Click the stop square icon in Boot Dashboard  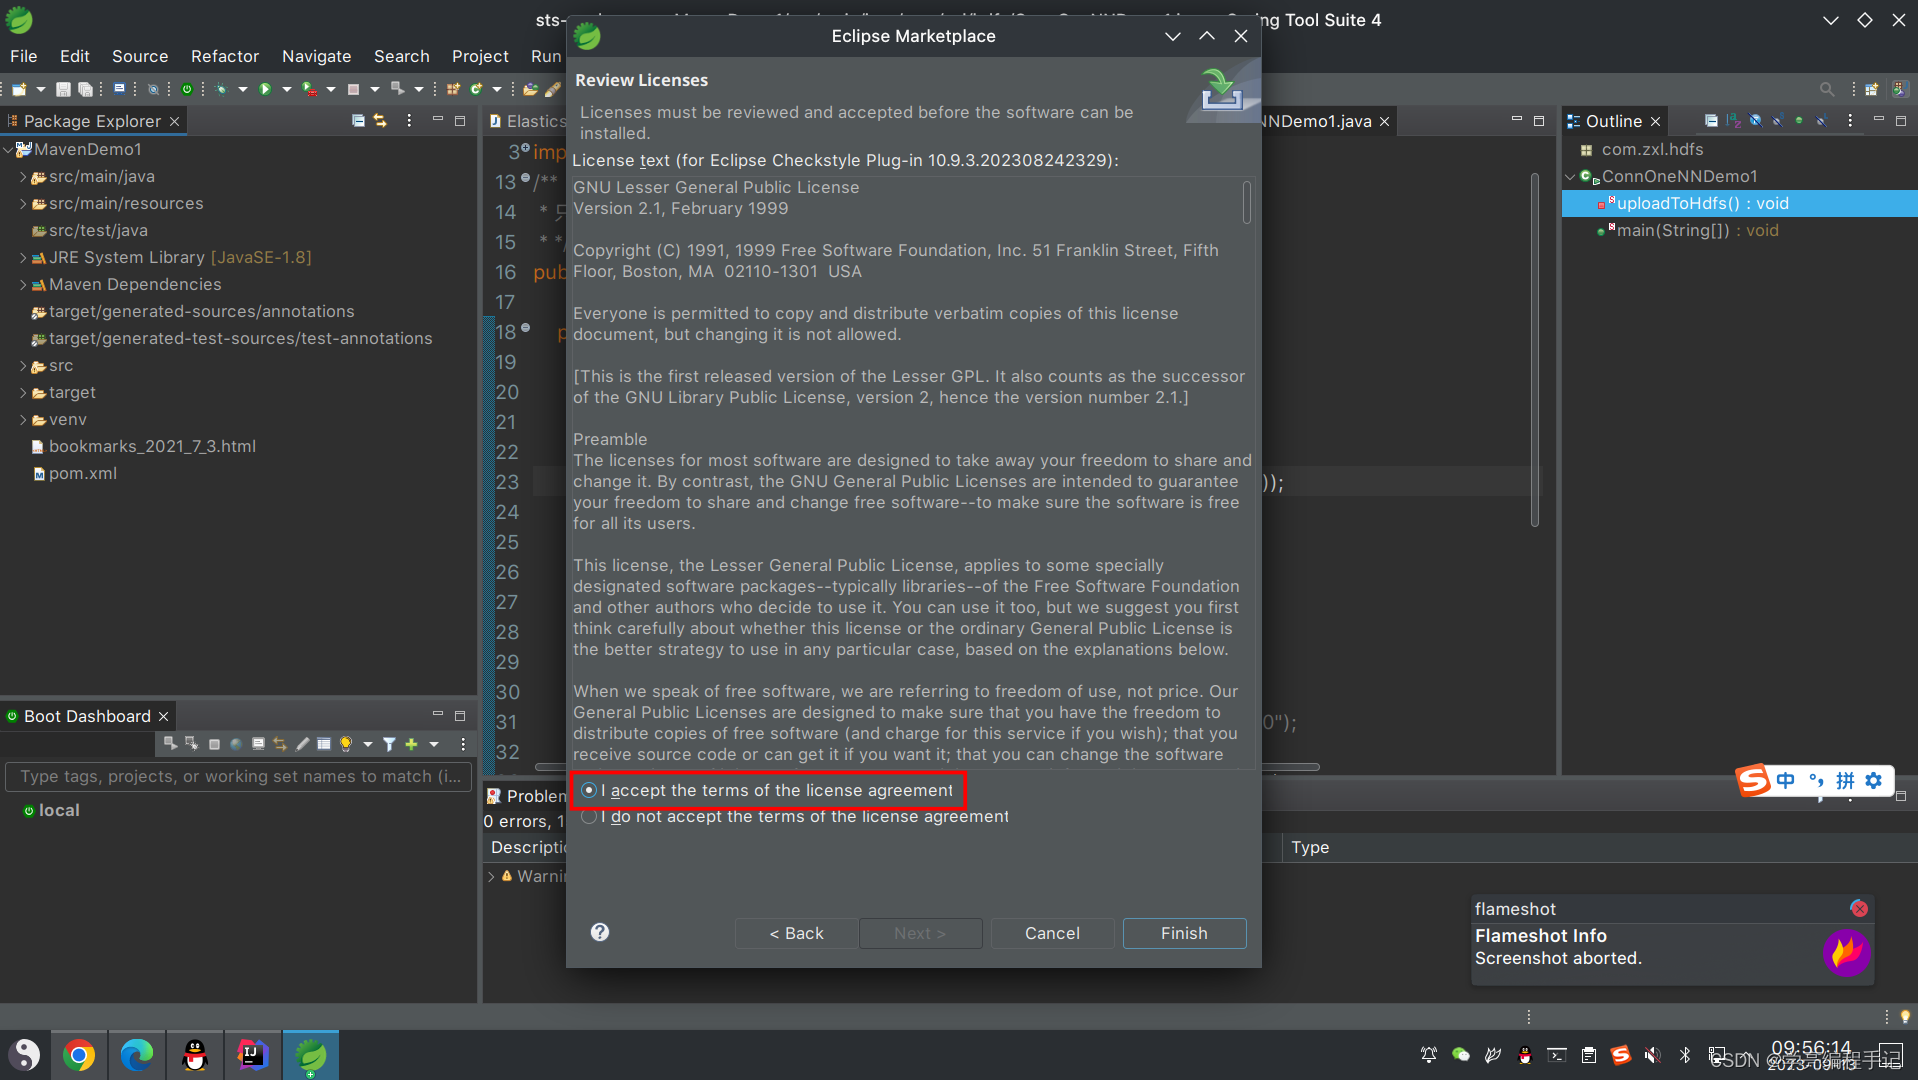coord(214,744)
